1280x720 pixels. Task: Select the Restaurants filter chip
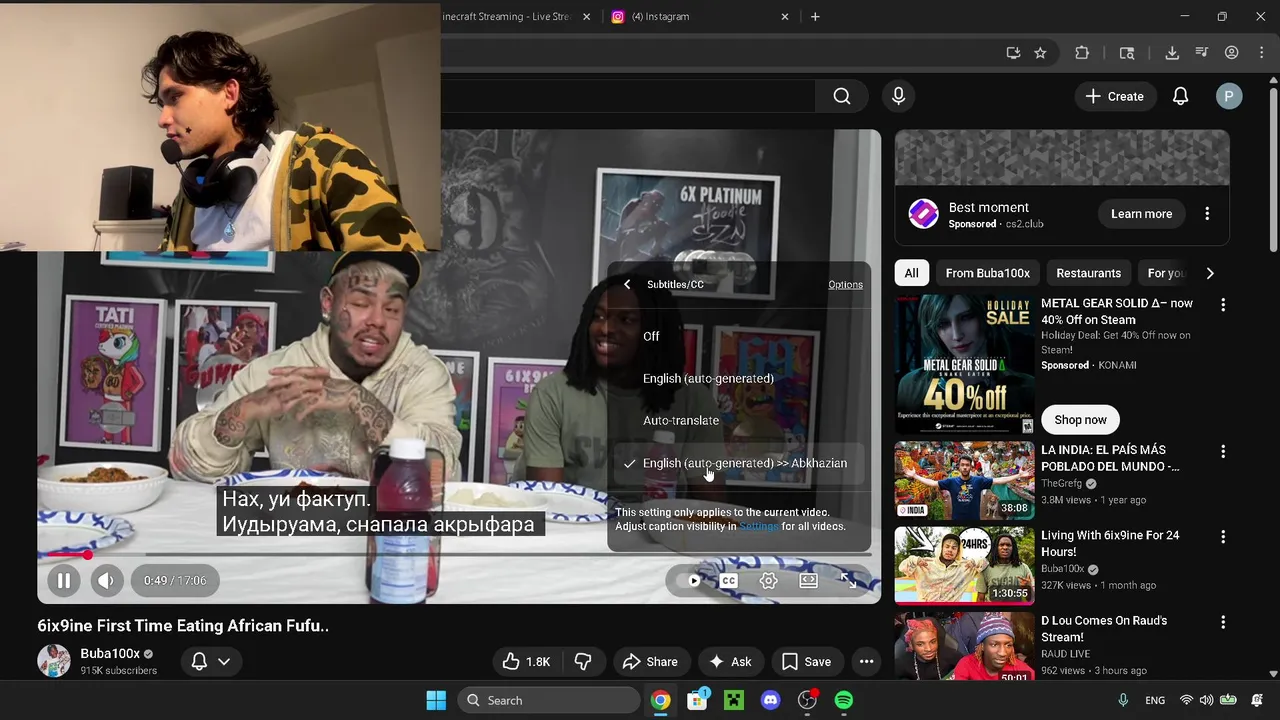tap(1088, 273)
